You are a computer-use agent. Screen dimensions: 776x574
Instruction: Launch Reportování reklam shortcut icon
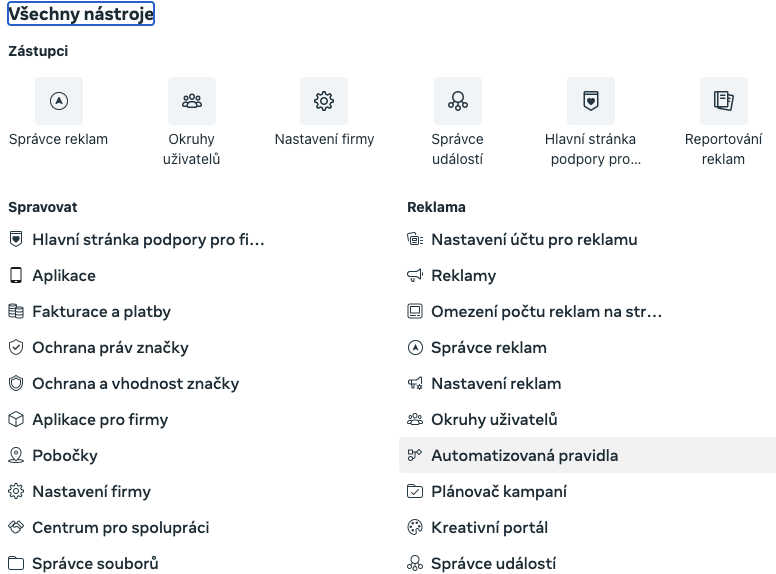[x=724, y=101]
